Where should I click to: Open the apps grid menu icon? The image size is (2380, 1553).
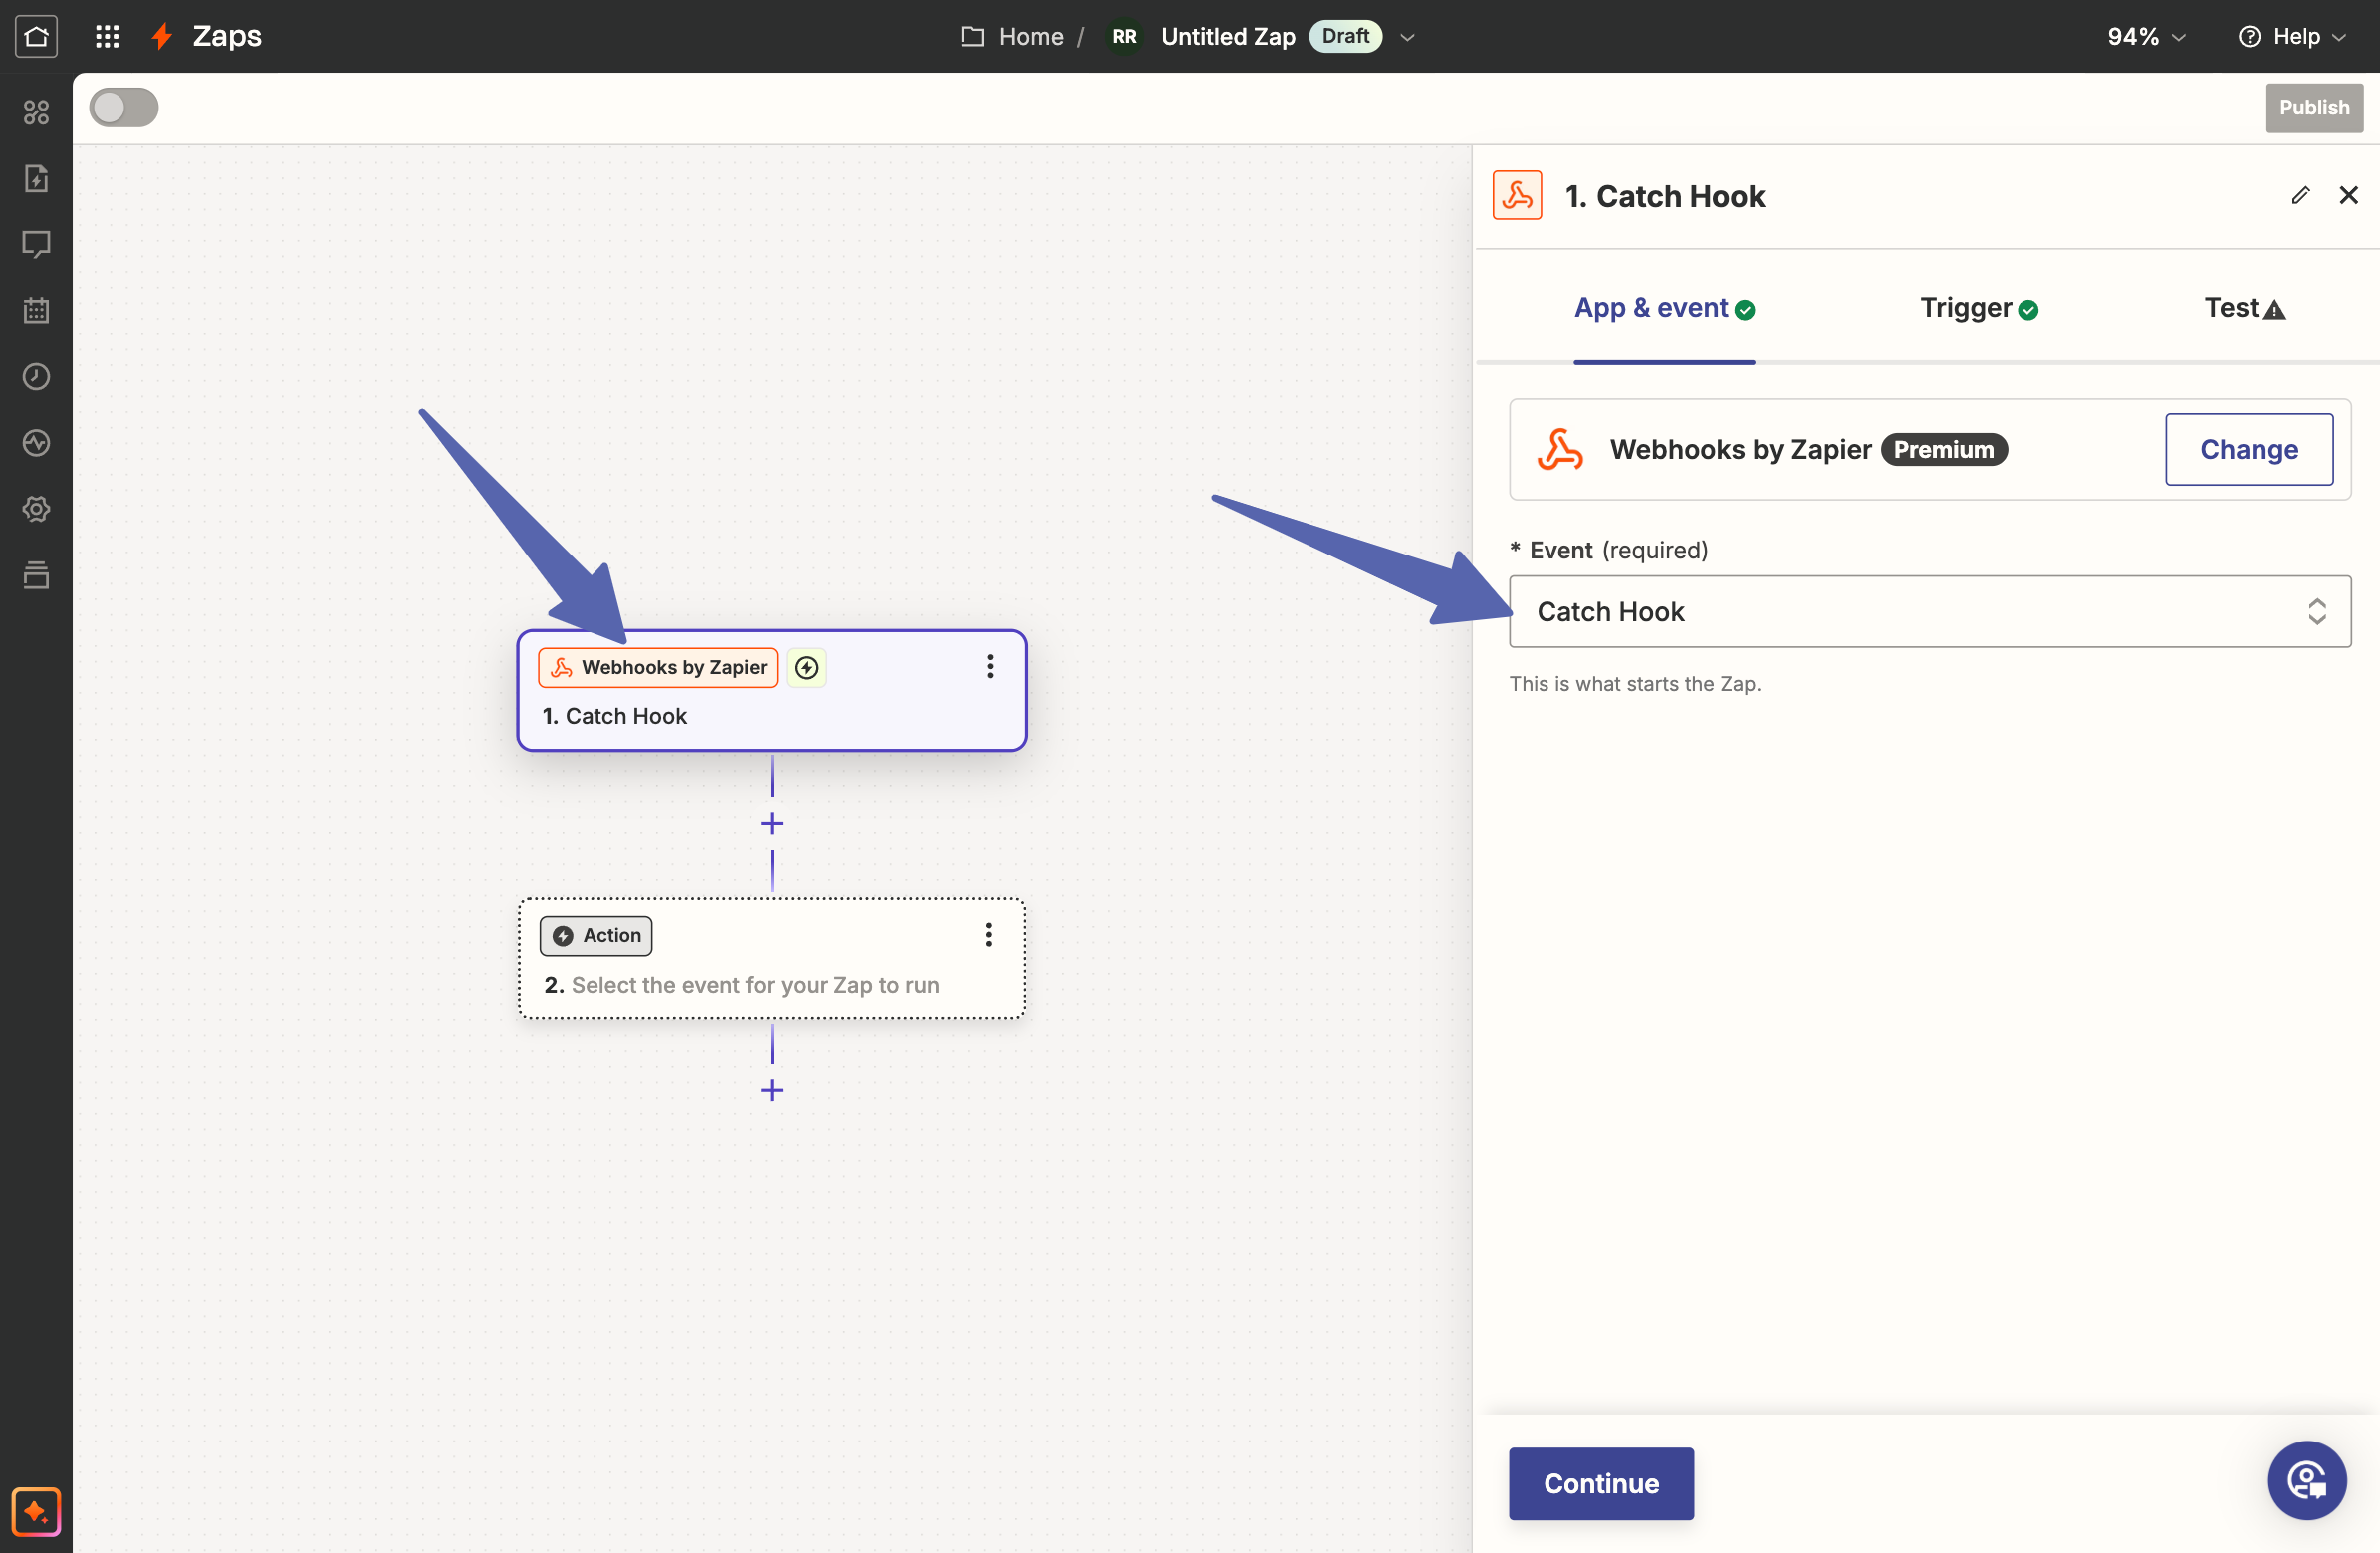pyautogui.click(x=107, y=37)
